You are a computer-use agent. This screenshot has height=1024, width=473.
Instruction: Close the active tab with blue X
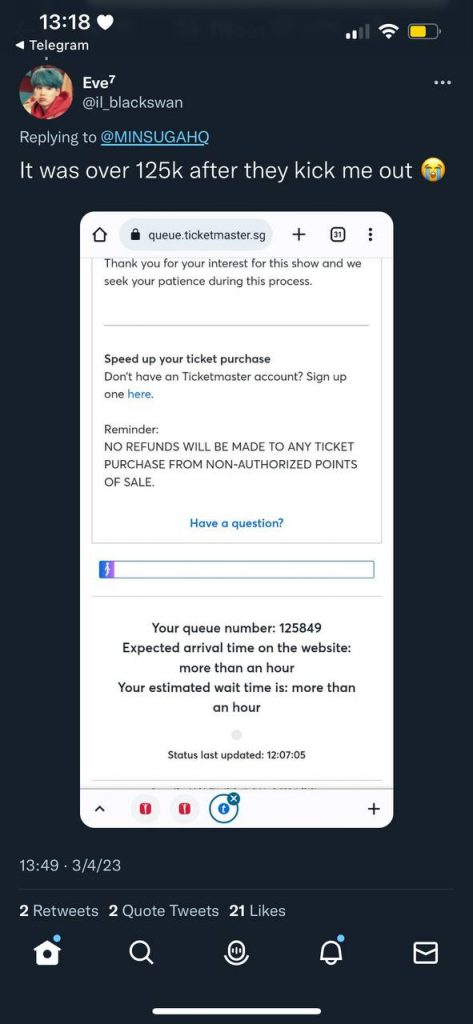click(x=235, y=797)
